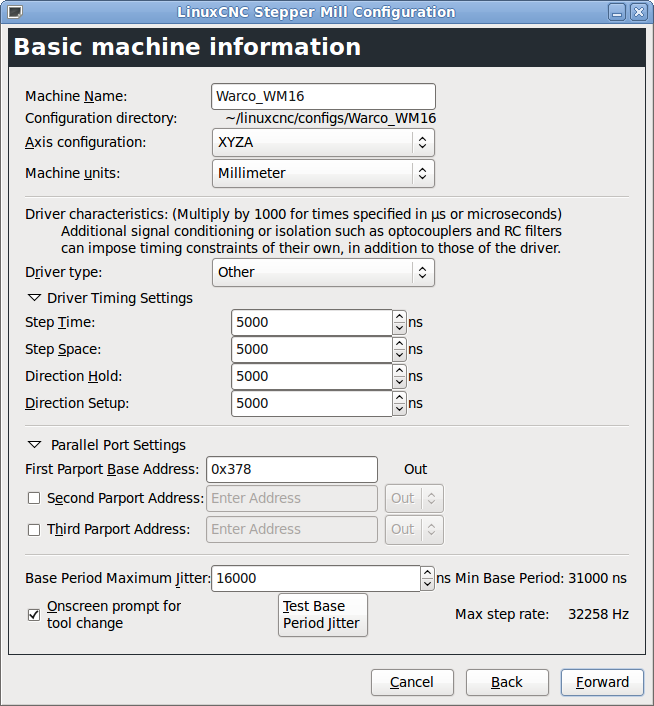
Task: Increase the Direction Hold value
Action: (399, 371)
